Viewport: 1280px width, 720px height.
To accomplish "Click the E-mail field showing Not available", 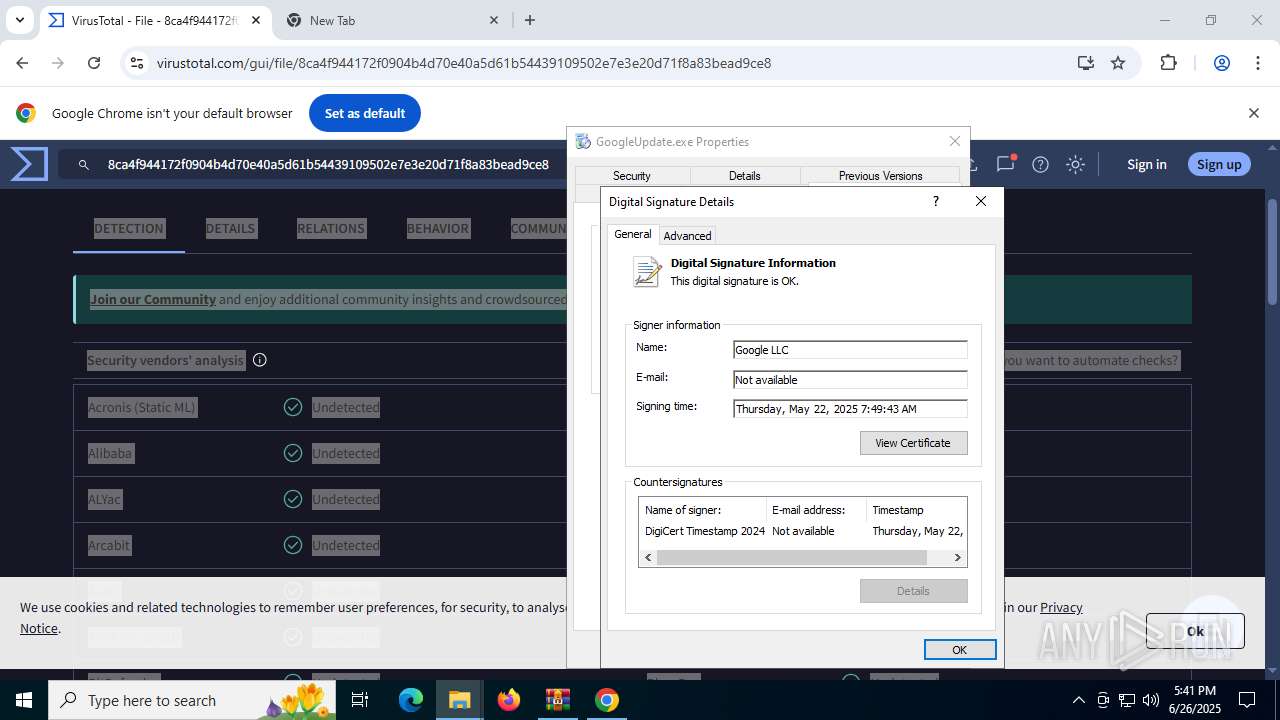I will 850,380.
